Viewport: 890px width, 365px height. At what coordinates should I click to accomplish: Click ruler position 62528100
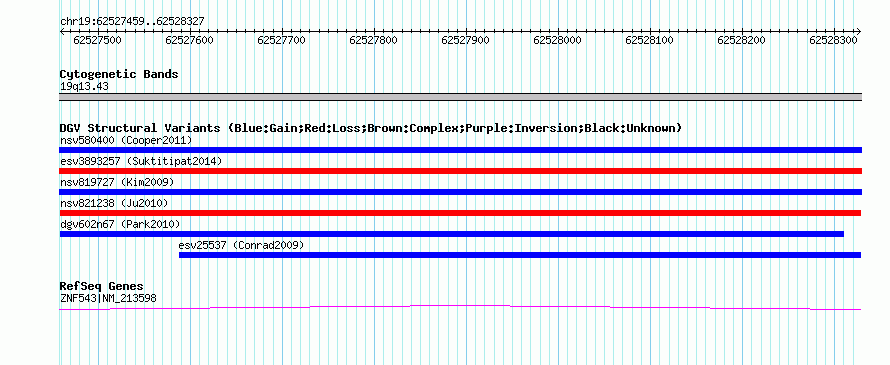tap(649, 40)
